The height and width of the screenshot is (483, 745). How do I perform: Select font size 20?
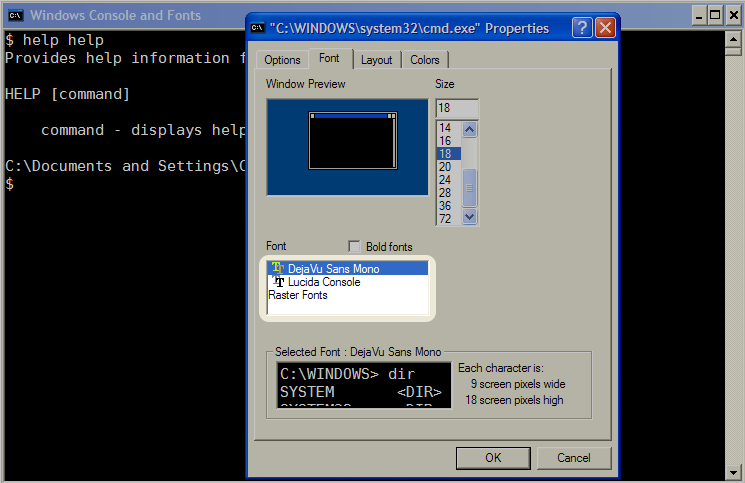pos(449,167)
